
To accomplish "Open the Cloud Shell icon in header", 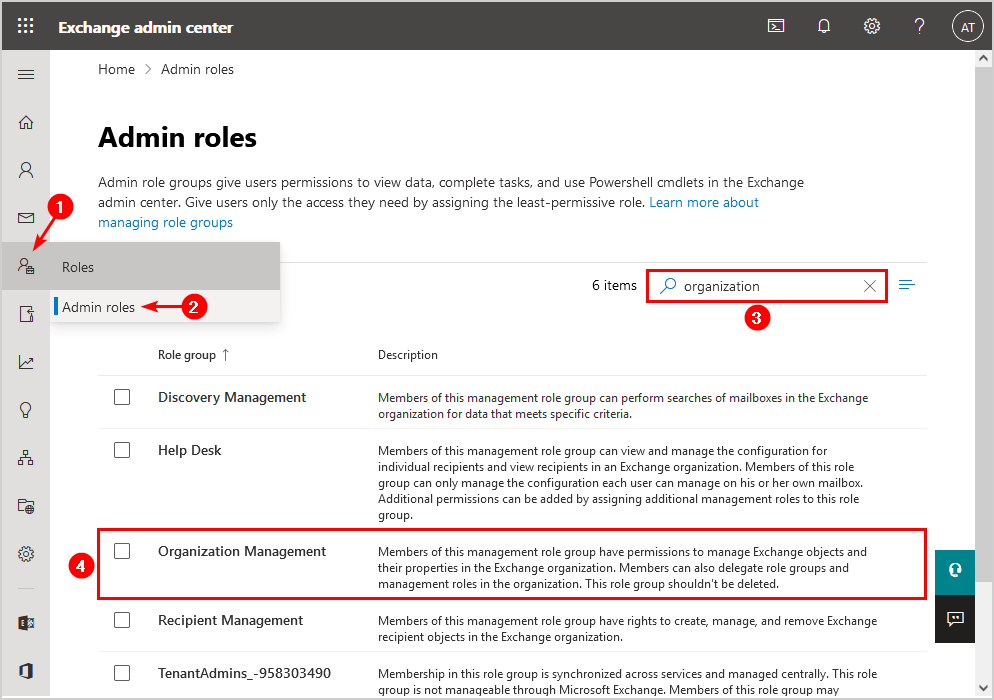I will (x=776, y=26).
